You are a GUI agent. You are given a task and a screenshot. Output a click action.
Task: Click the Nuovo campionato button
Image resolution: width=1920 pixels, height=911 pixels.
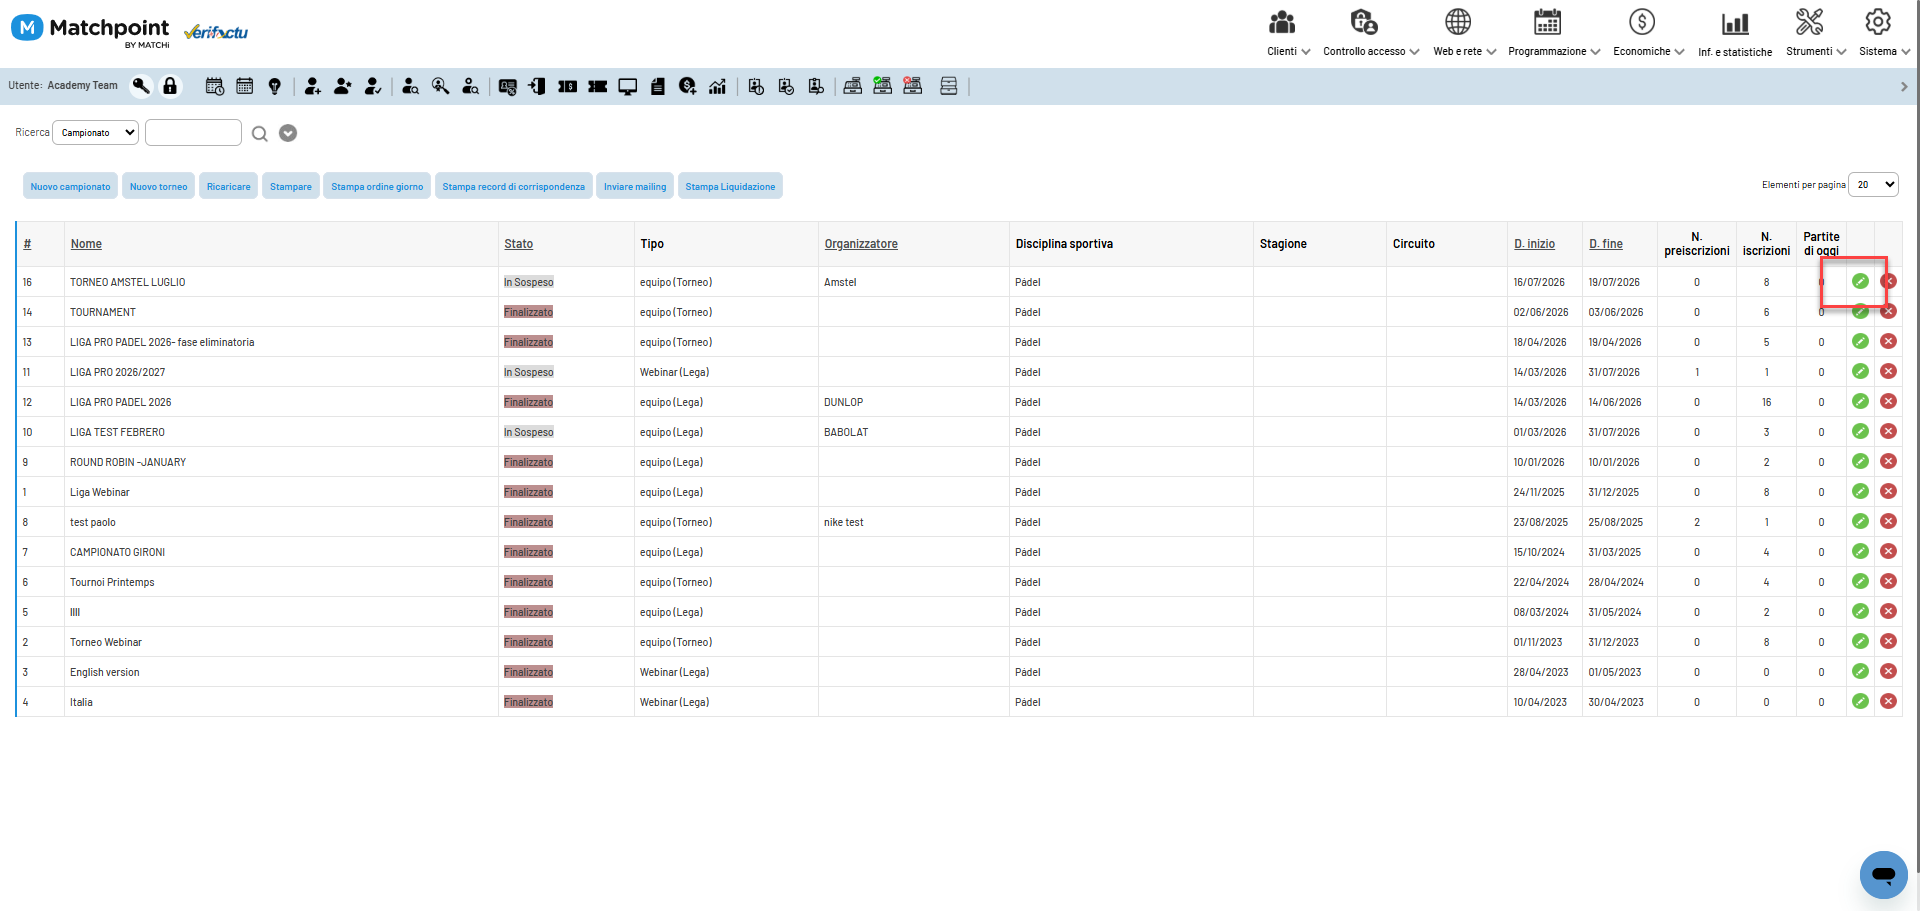point(70,186)
